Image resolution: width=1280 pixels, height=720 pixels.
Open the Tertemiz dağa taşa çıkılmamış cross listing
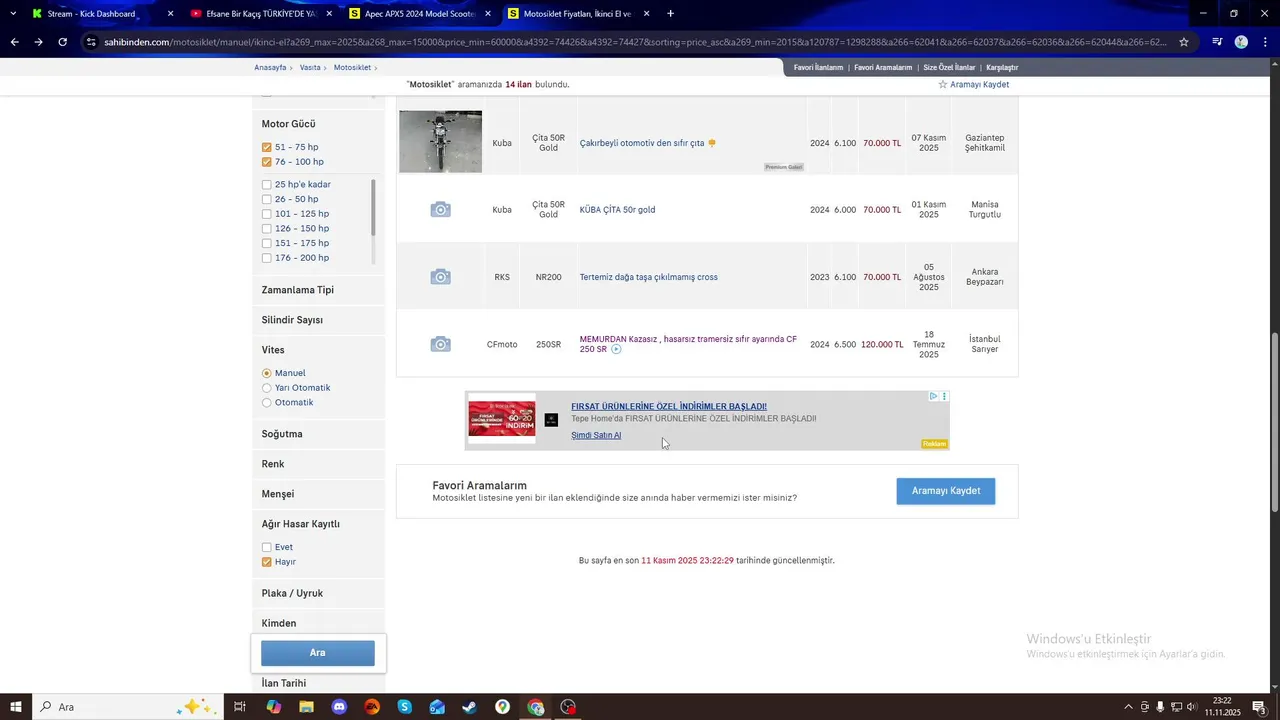(649, 277)
